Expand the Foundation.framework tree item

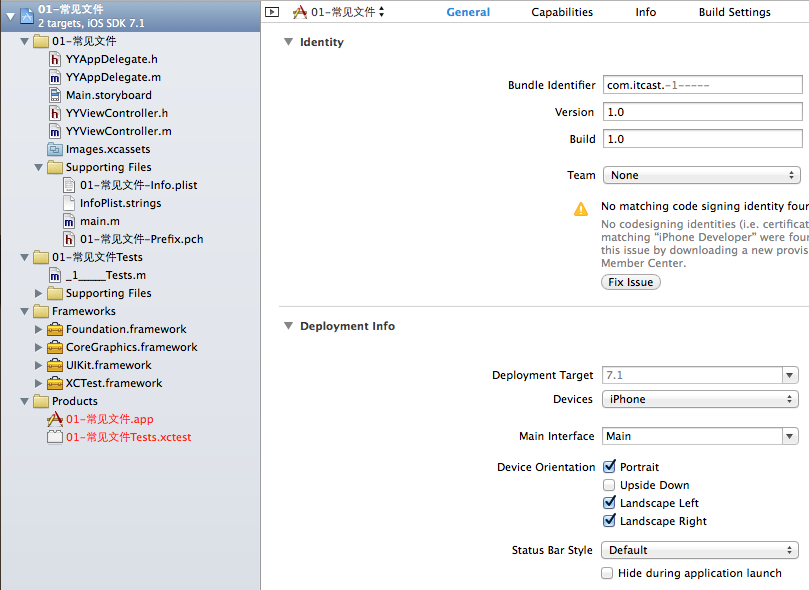tap(38, 329)
